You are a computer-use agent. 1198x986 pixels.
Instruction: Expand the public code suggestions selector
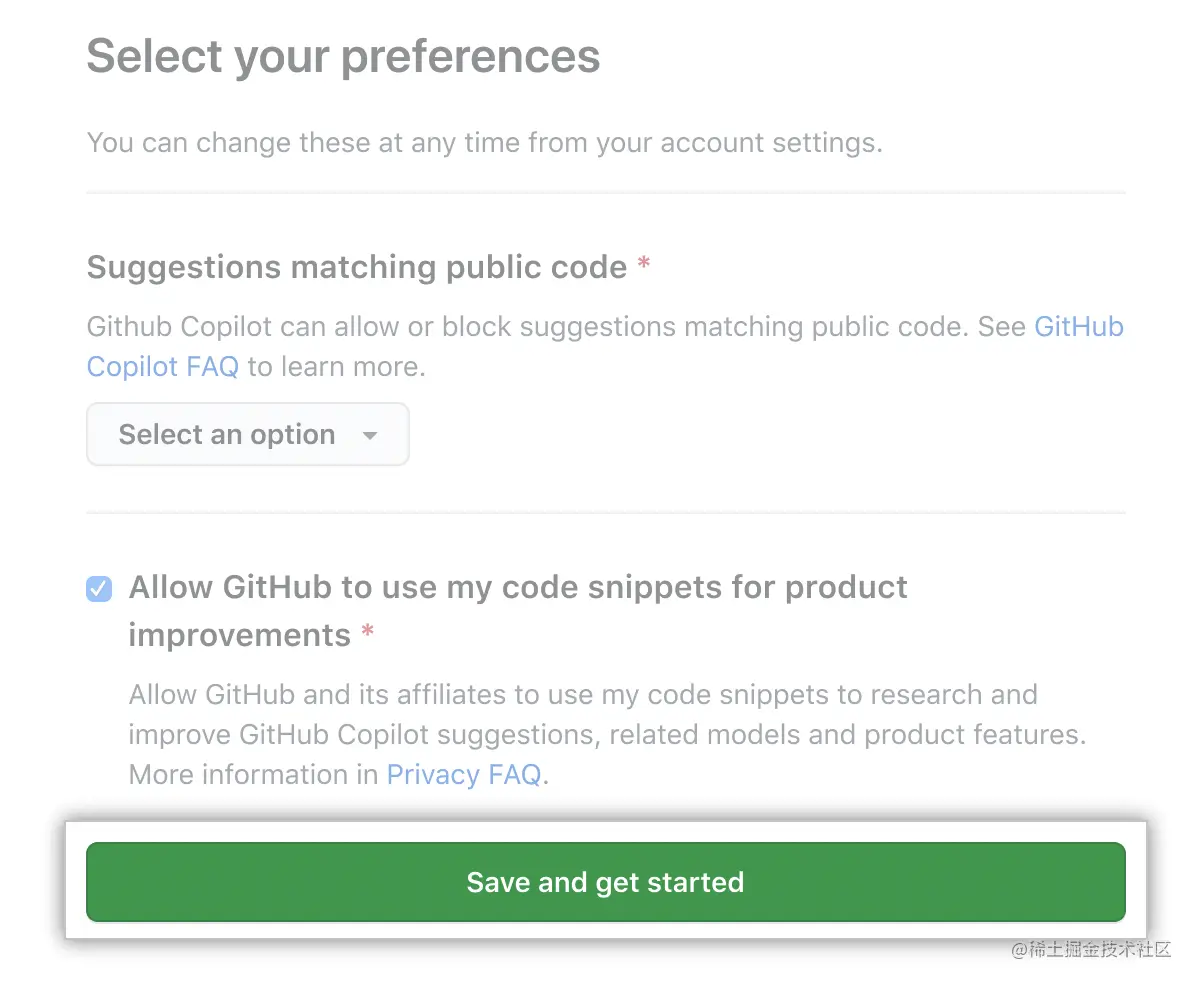click(x=247, y=434)
